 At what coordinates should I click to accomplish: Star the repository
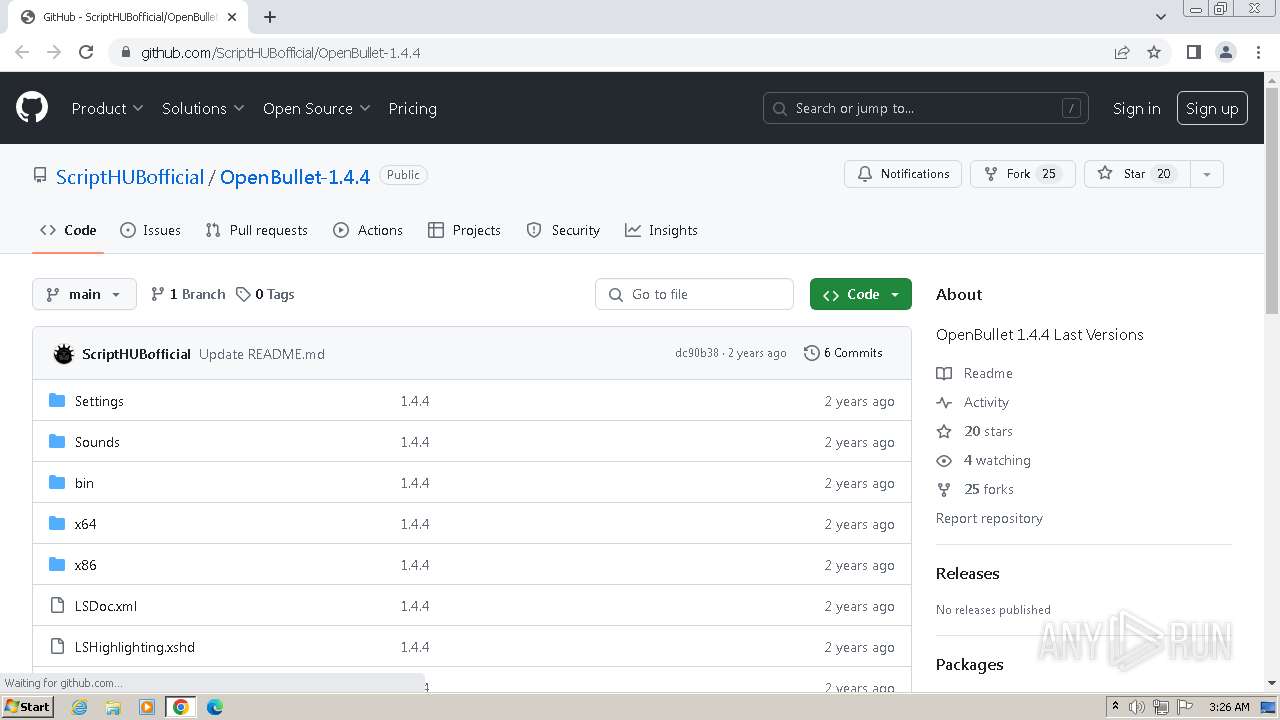tap(1137, 174)
